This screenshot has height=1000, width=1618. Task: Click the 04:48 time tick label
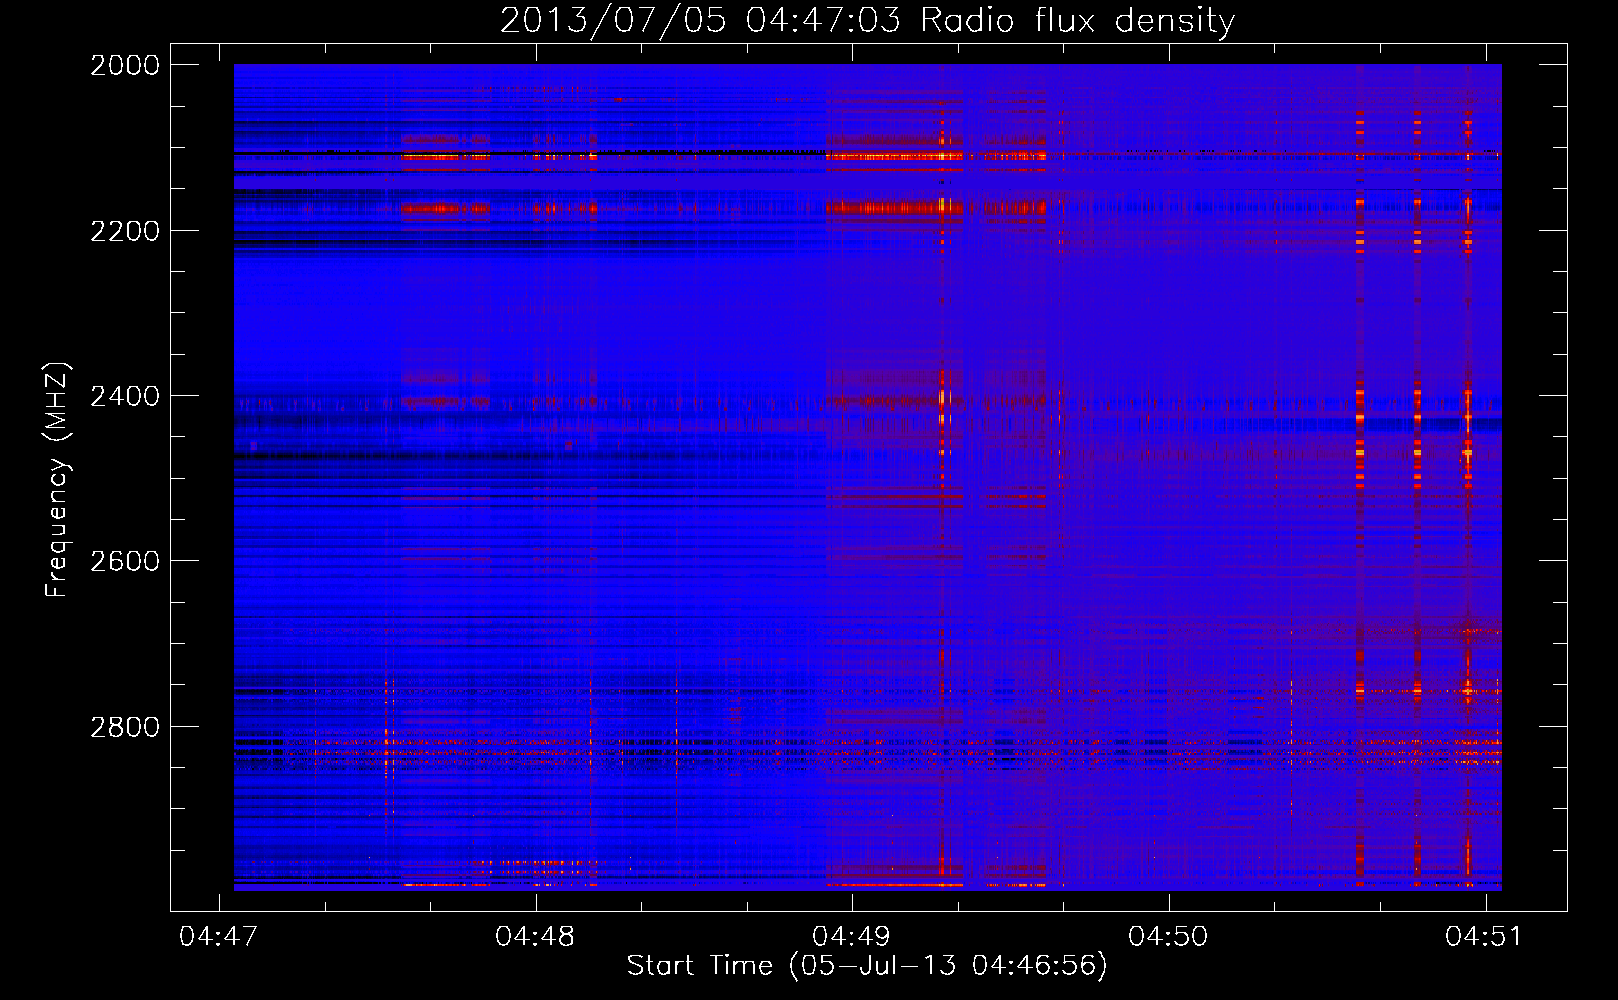click(535, 936)
